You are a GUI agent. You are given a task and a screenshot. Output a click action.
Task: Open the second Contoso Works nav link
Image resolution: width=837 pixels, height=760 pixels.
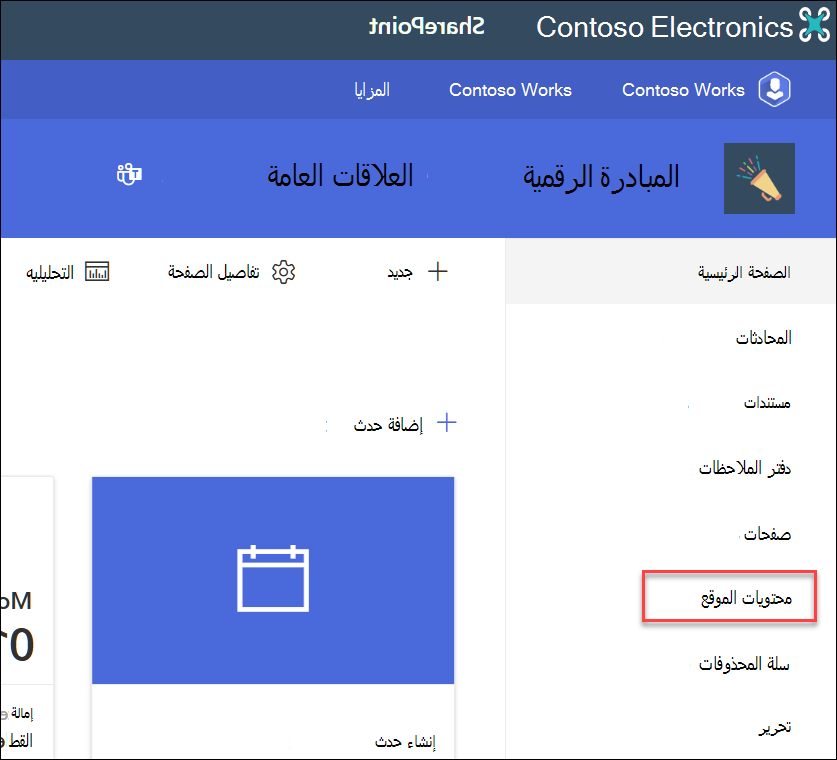(510, 90)
